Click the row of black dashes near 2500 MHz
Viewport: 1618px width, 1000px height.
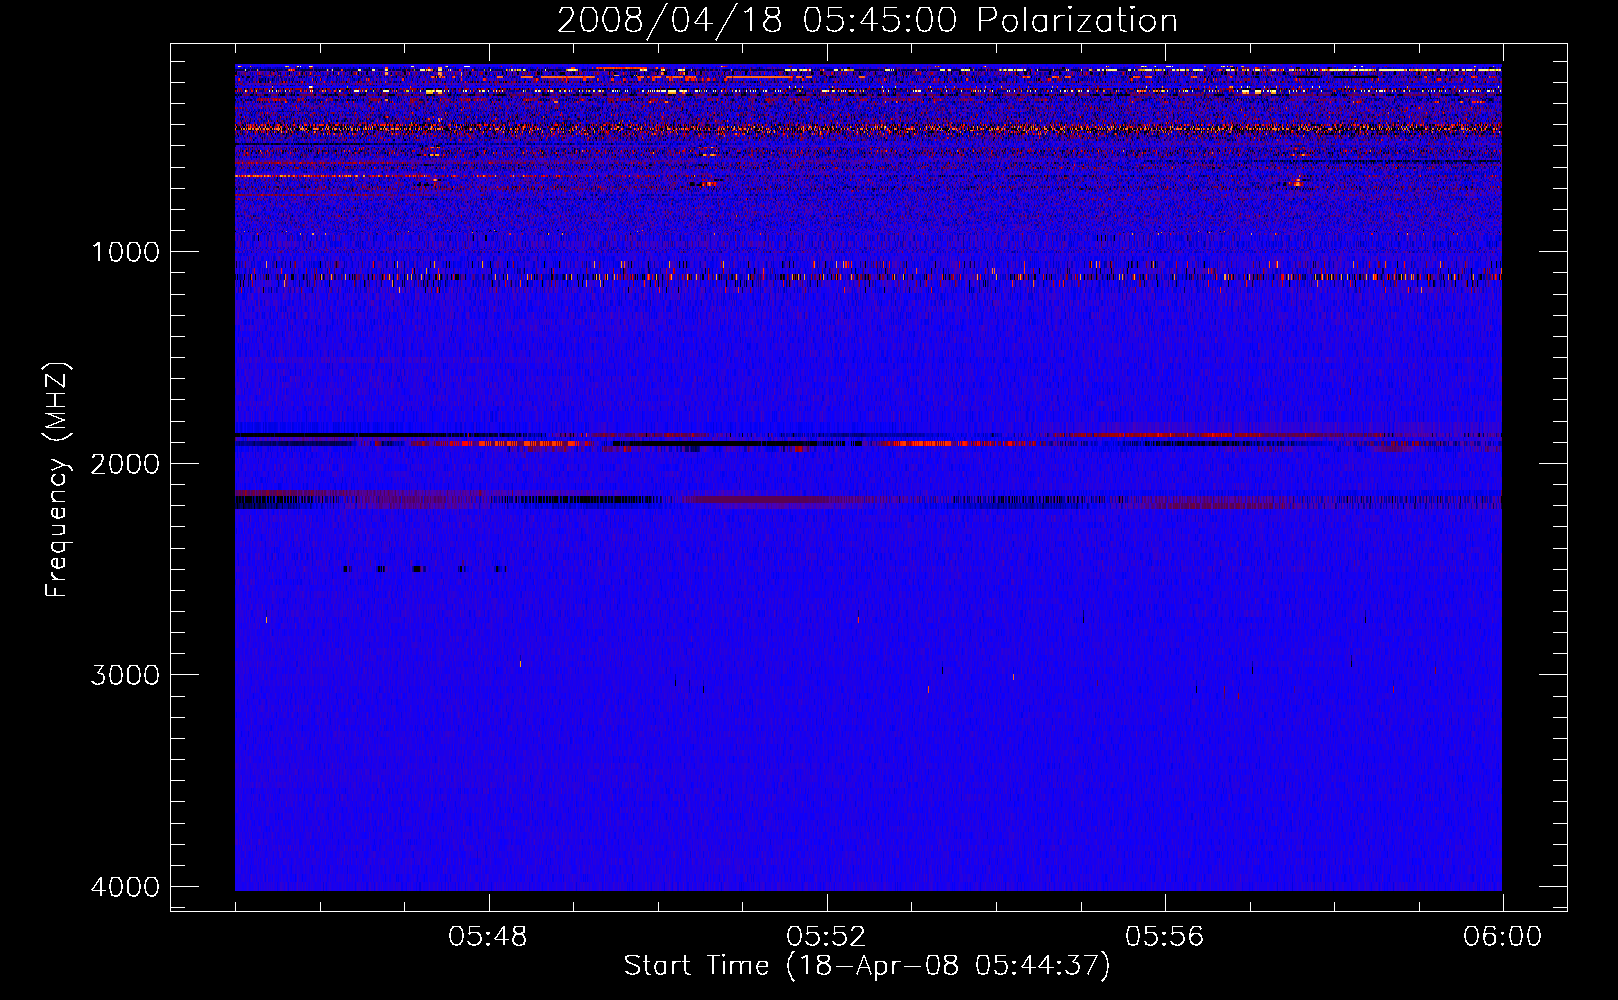tap(420, 569)
